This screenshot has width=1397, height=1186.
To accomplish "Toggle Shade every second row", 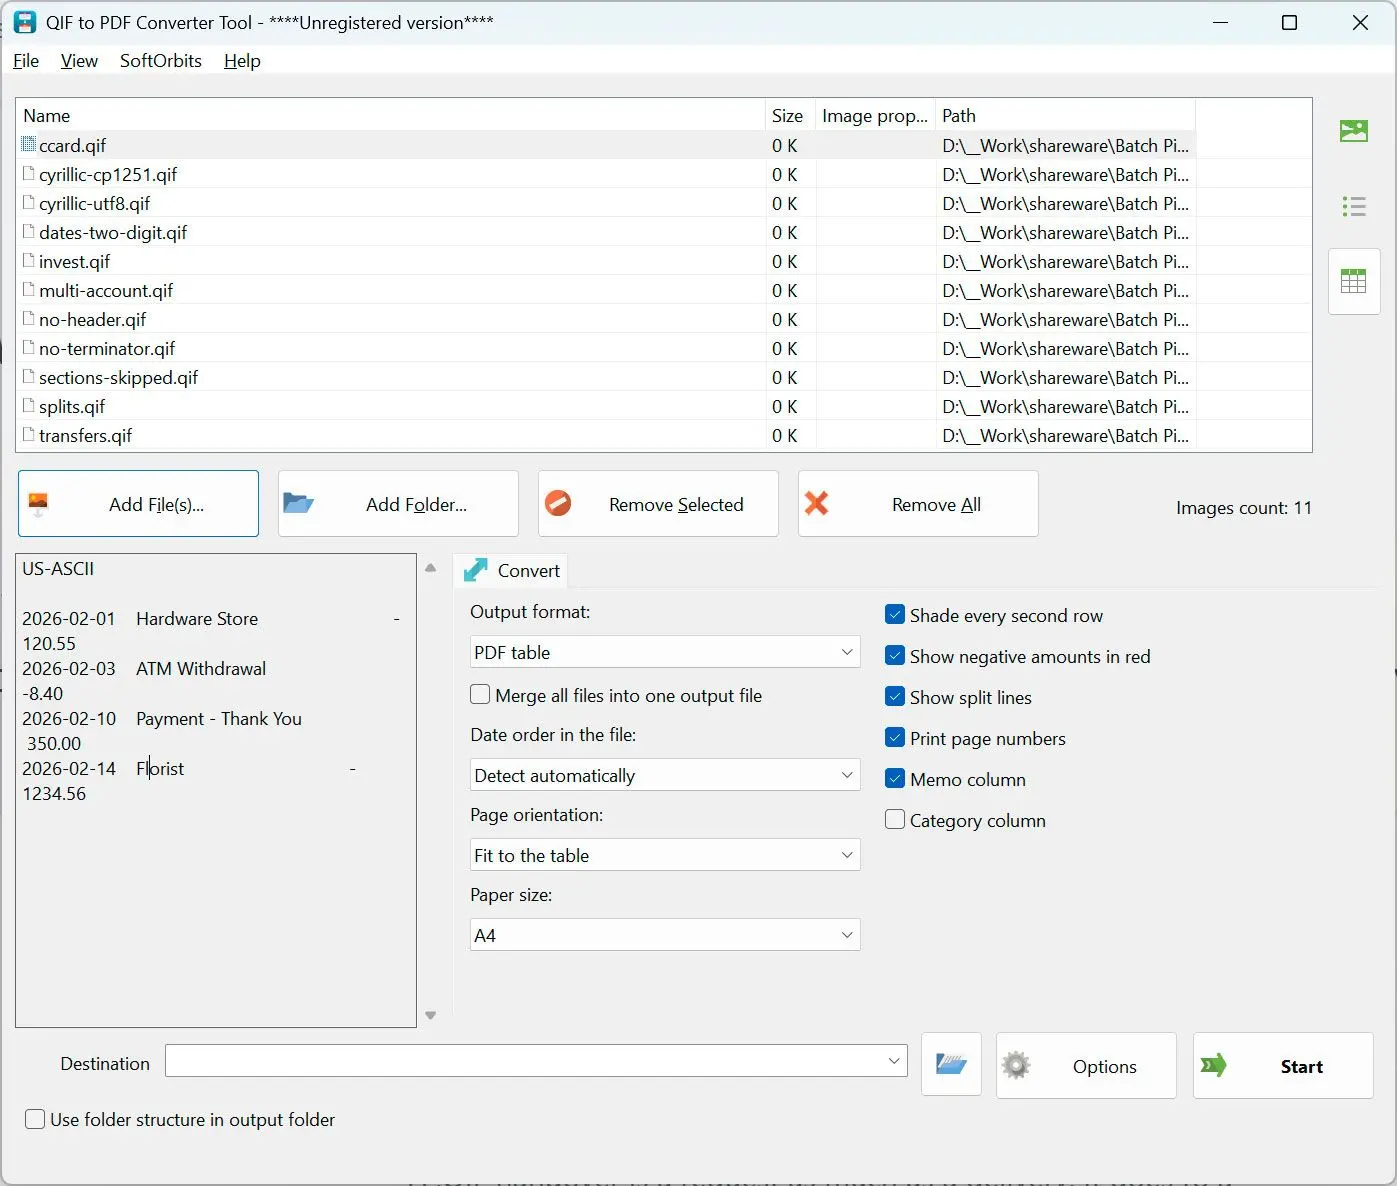I will (x=895, y=615).
